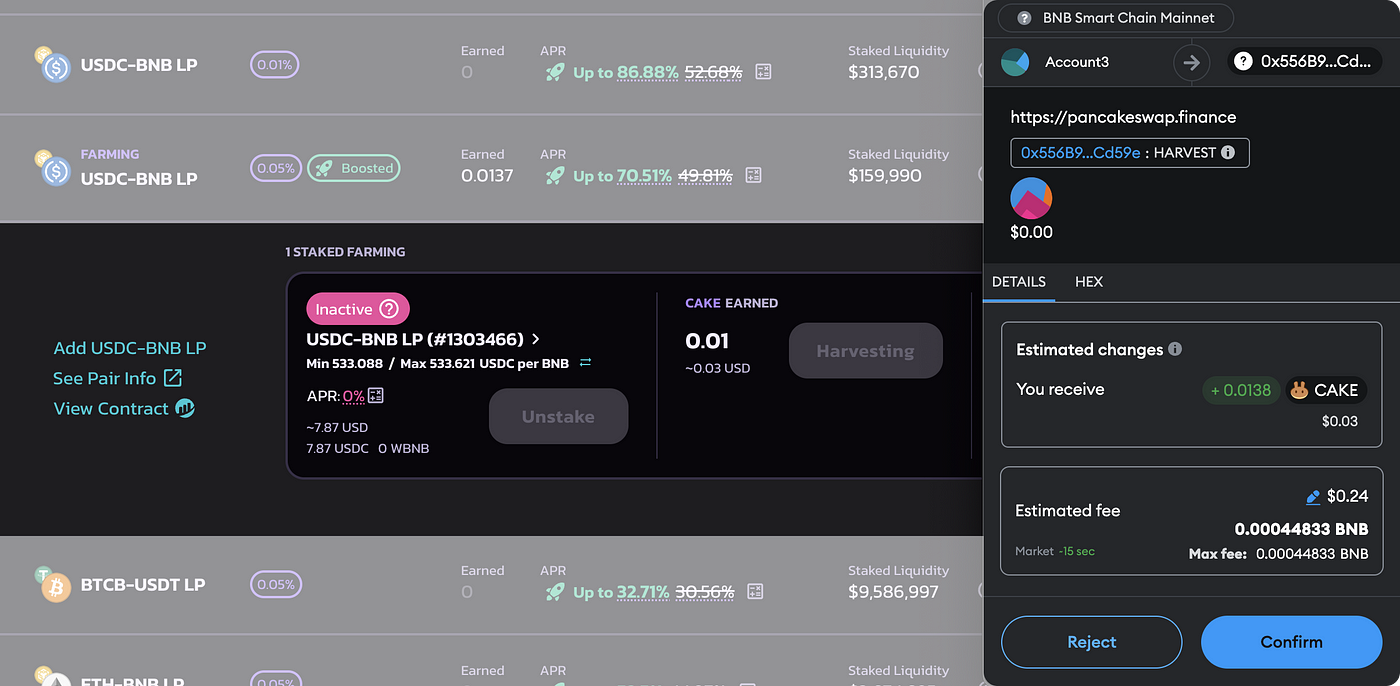The image size is (1400, 686).
Task: Click the Boosted badge
Action: (354, 168)
